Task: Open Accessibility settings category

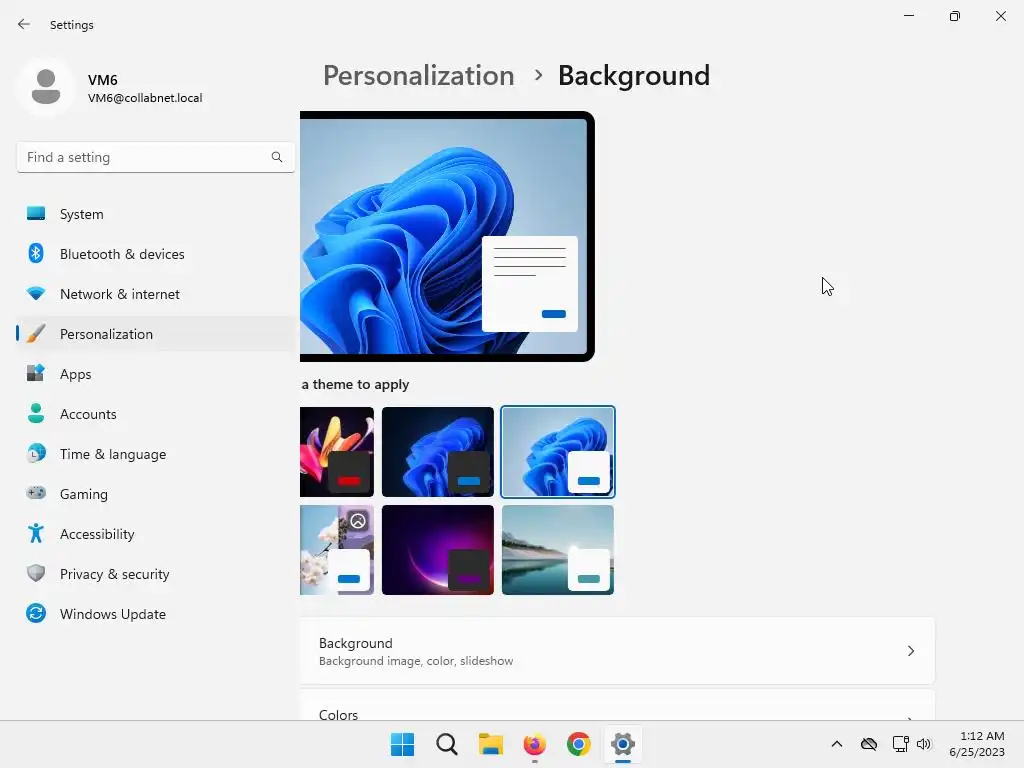Action: pyautogui.click(x=155, y=534)
